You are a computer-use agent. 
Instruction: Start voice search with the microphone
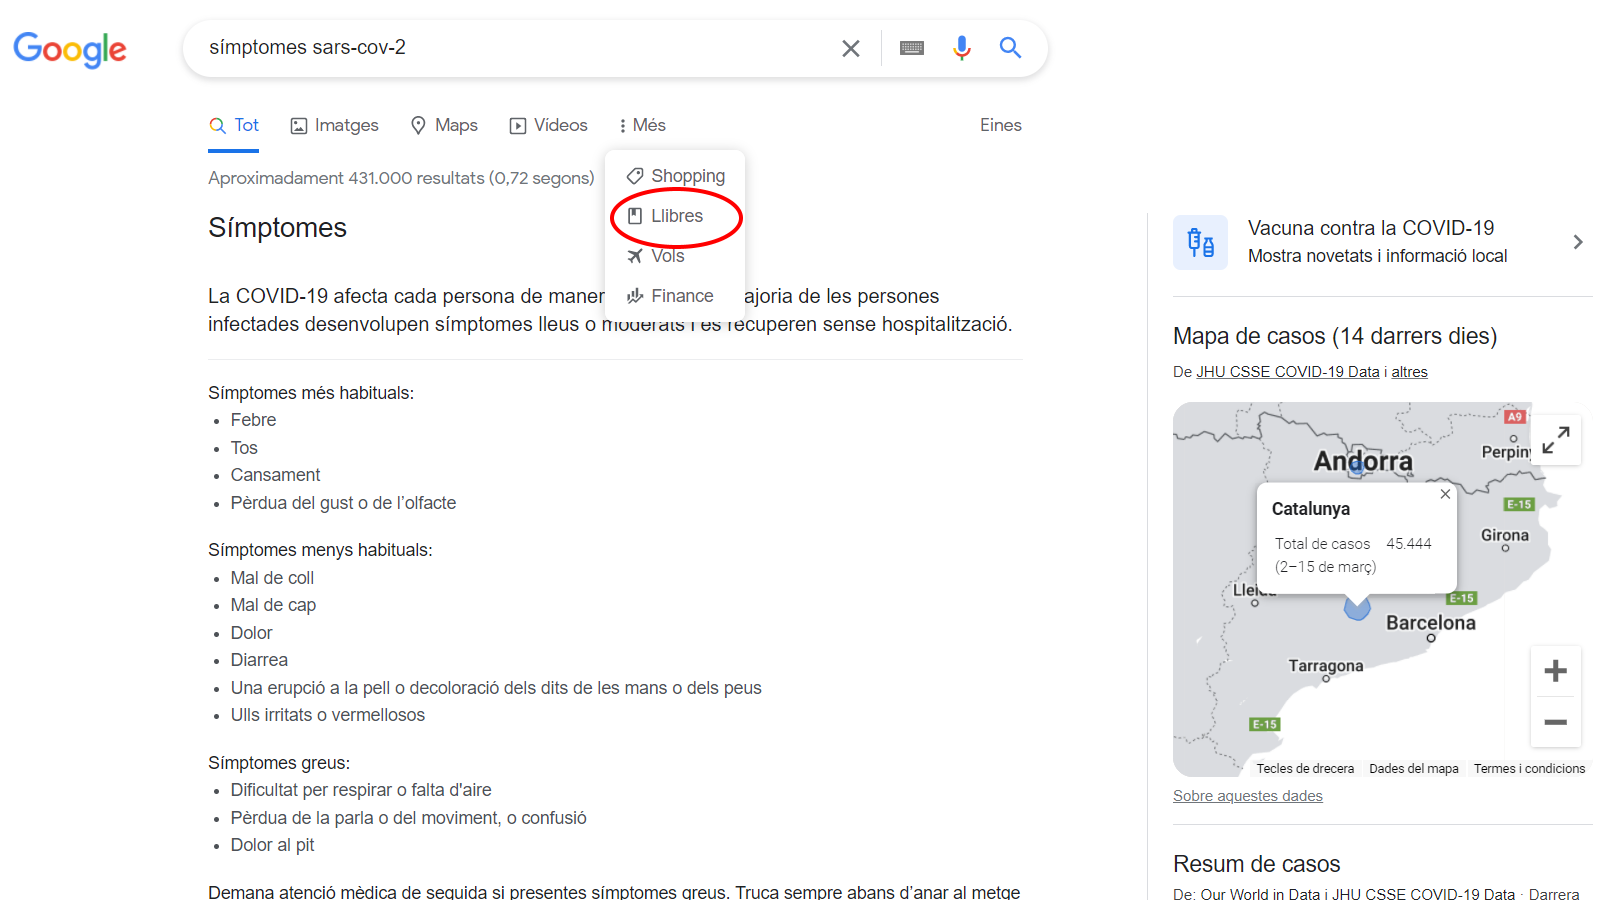click(x=961, y=48)
